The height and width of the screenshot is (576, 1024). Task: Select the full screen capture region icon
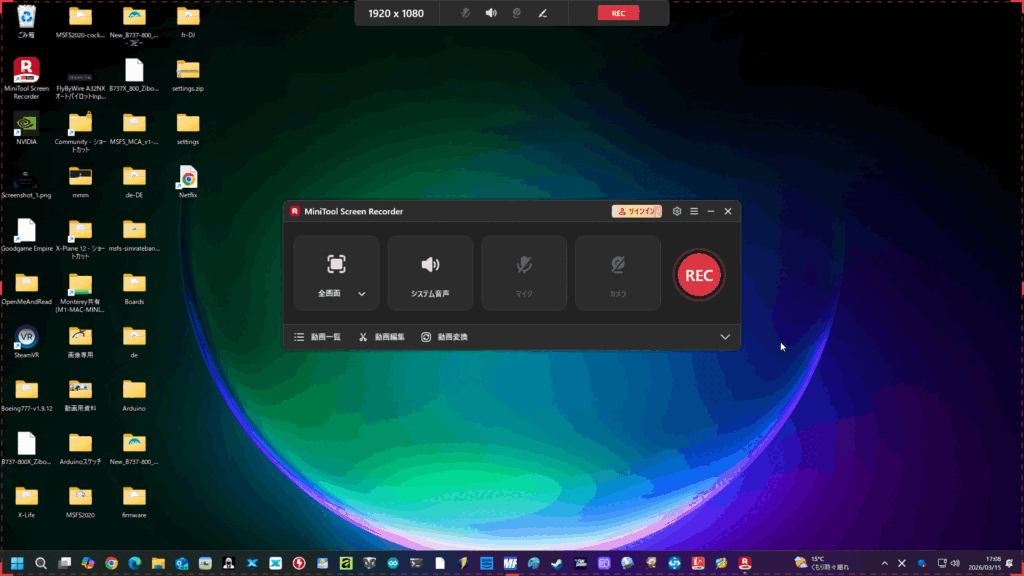pos(336,264)
